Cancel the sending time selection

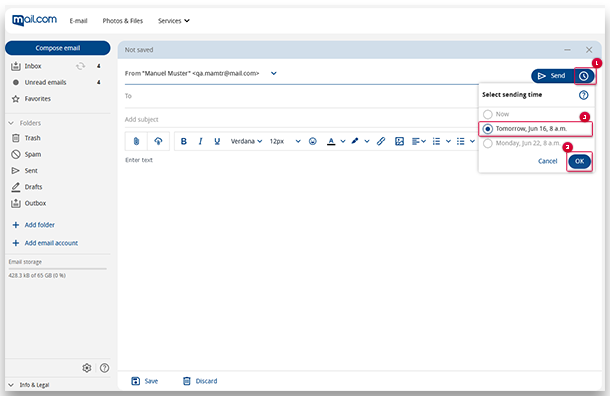547,161
